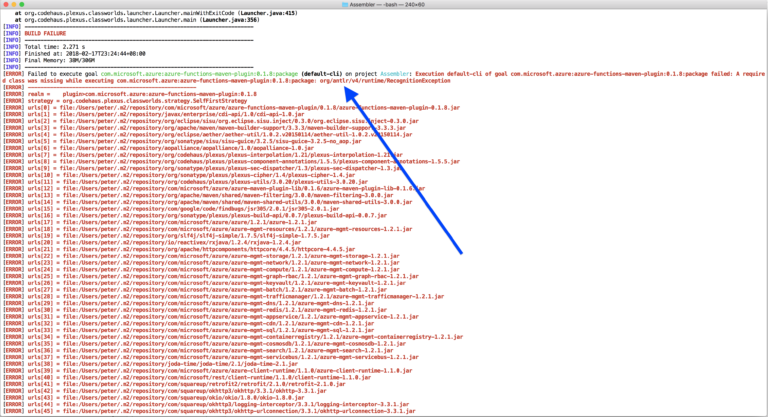Viewport: 768px width, 417px height.
Task: Click the urls[31] azure-mgmt-appservice line
Action: 211,317
